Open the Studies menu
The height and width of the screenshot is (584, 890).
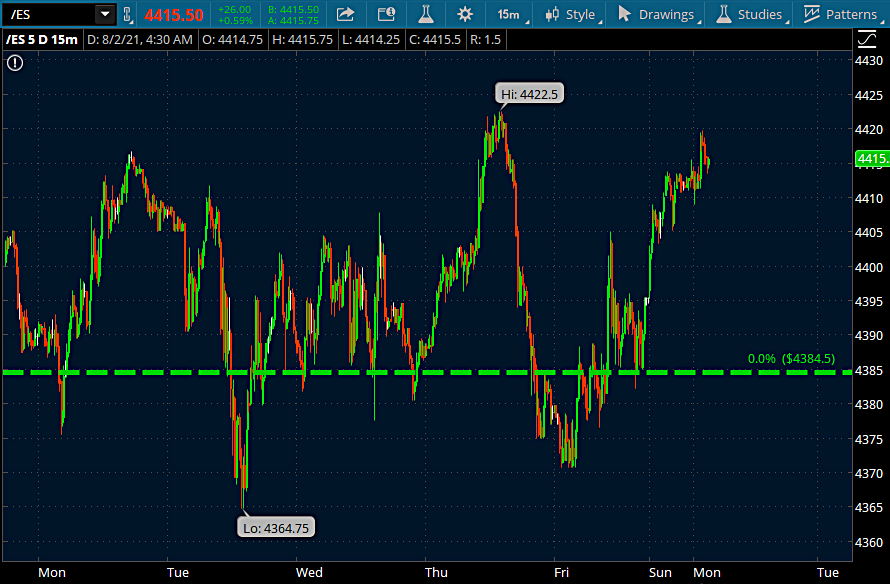click(x=750, y=14)
